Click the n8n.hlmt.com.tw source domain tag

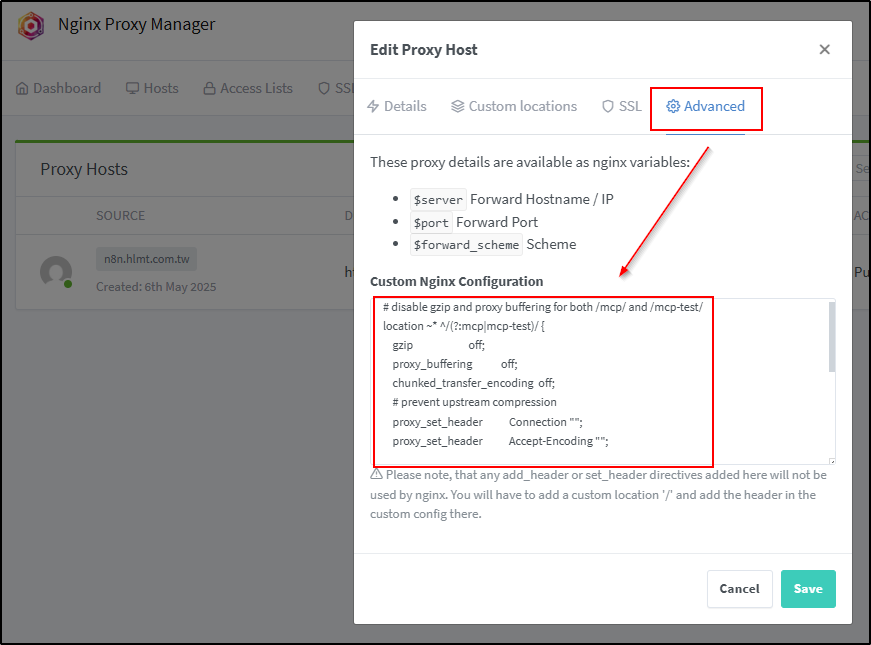pyautogui.click(x=147, y=259)
